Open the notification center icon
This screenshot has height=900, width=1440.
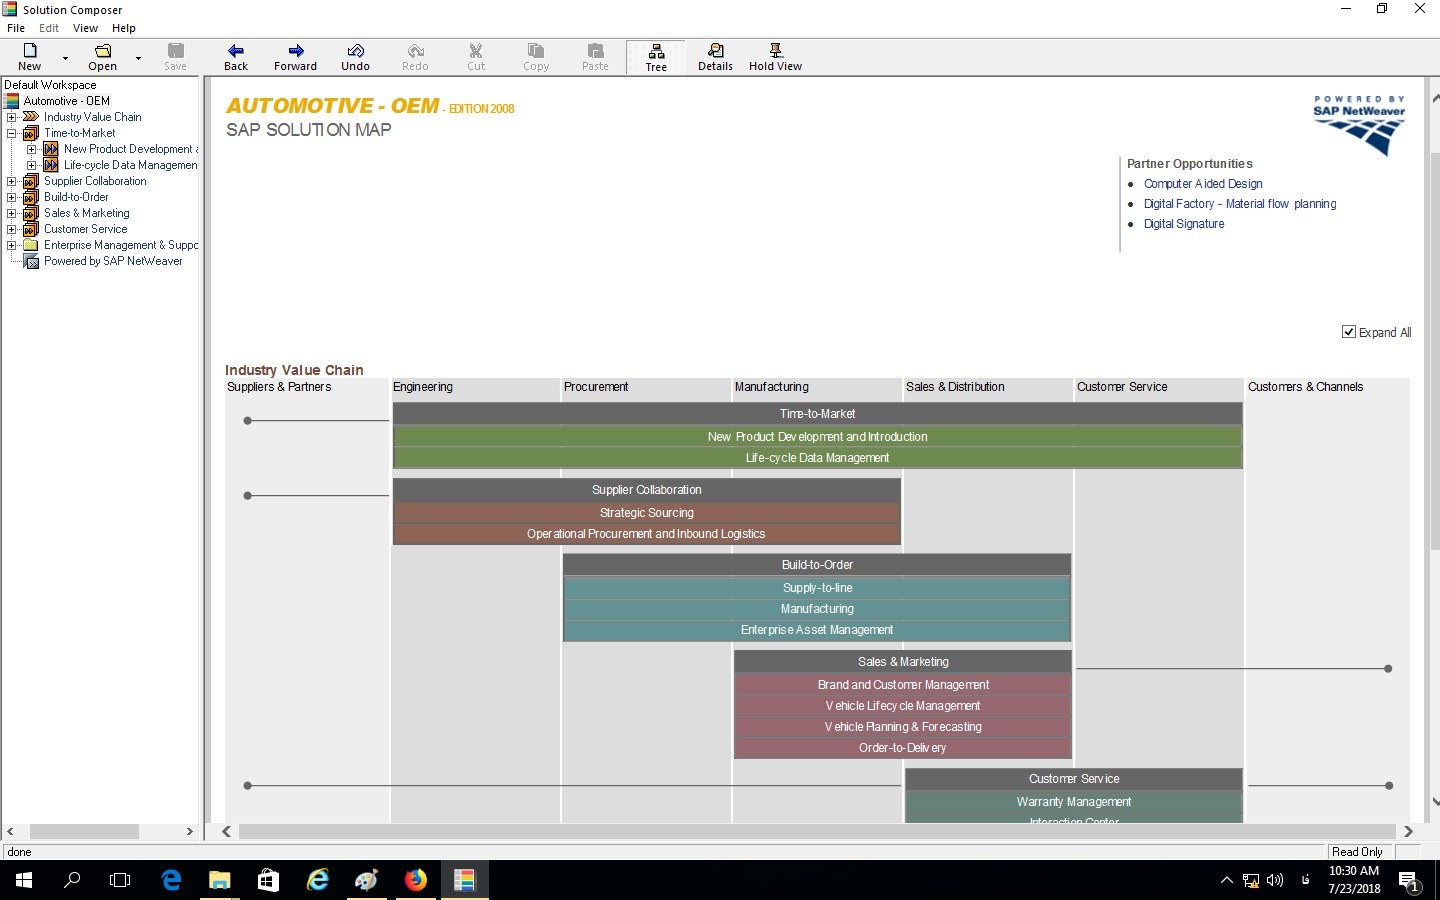click(1409, 881)
